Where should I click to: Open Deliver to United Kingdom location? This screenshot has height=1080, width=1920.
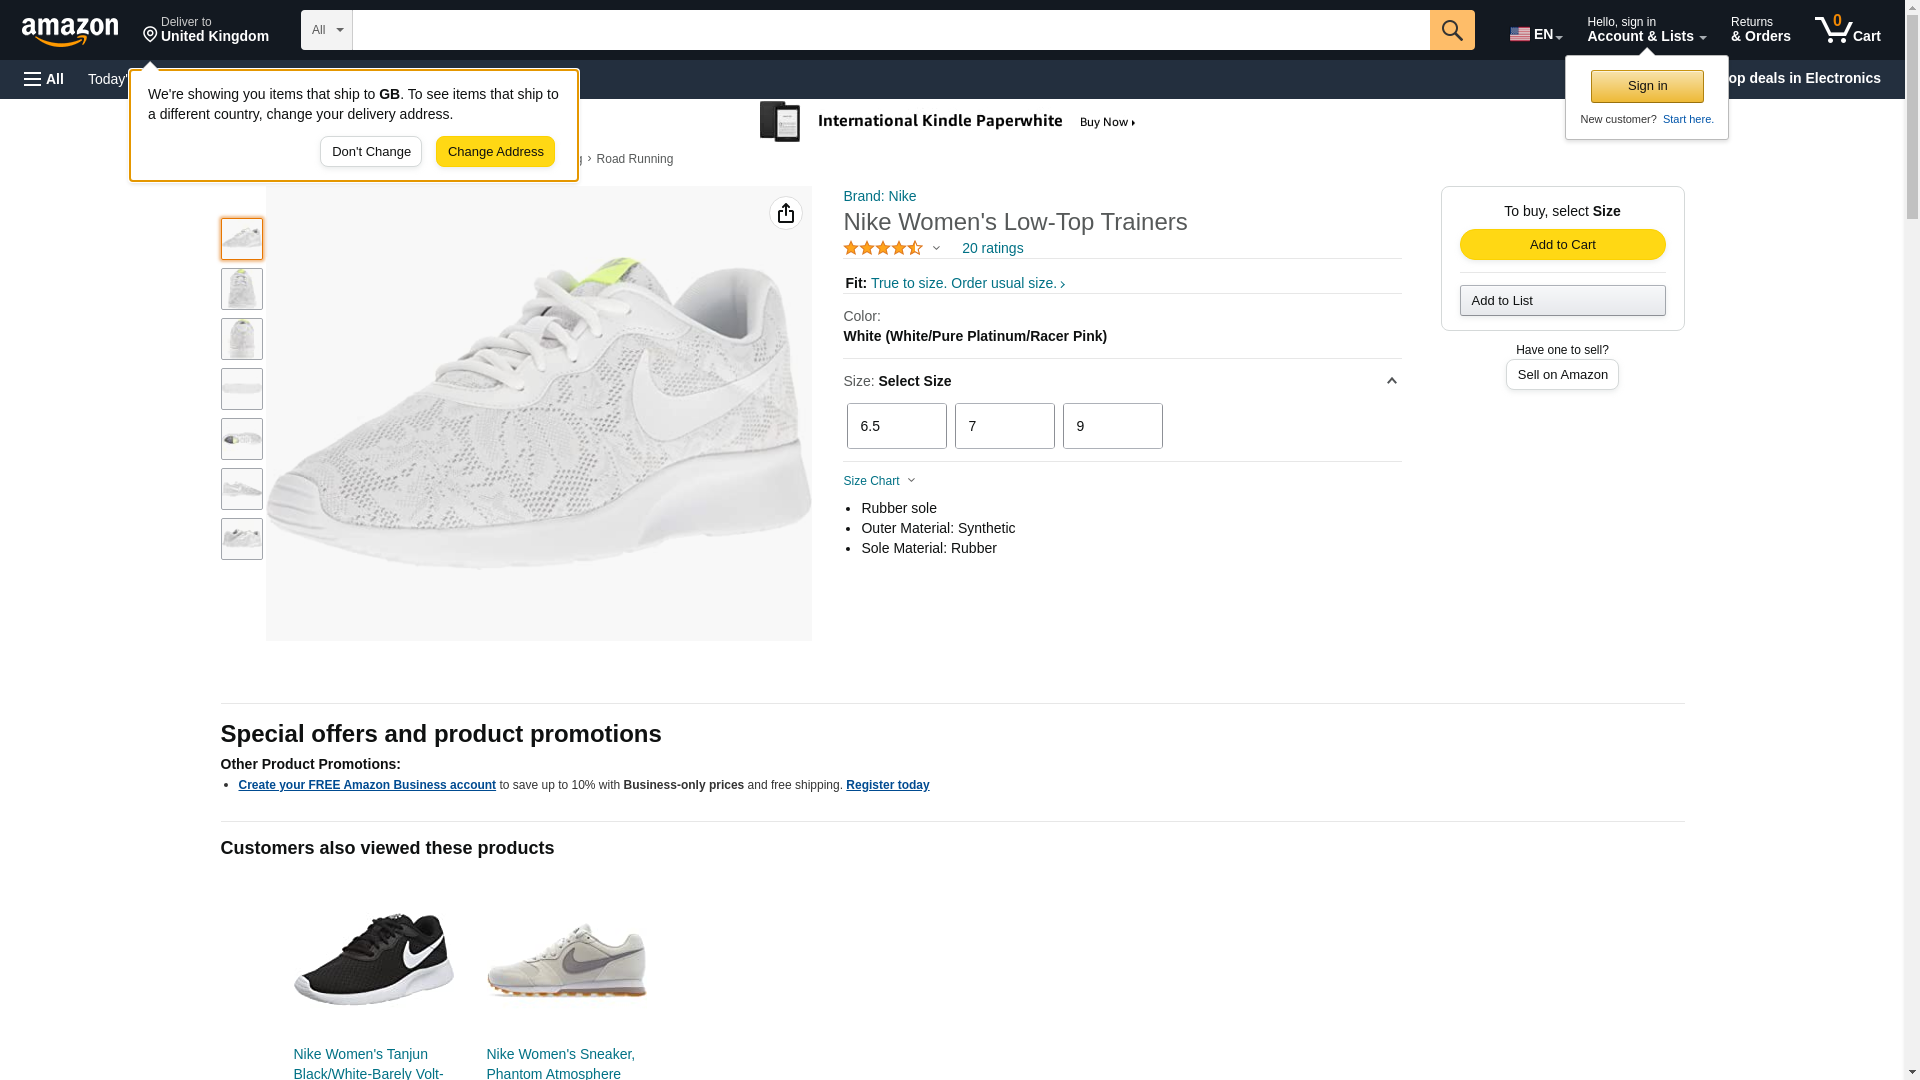pos(206,30)
